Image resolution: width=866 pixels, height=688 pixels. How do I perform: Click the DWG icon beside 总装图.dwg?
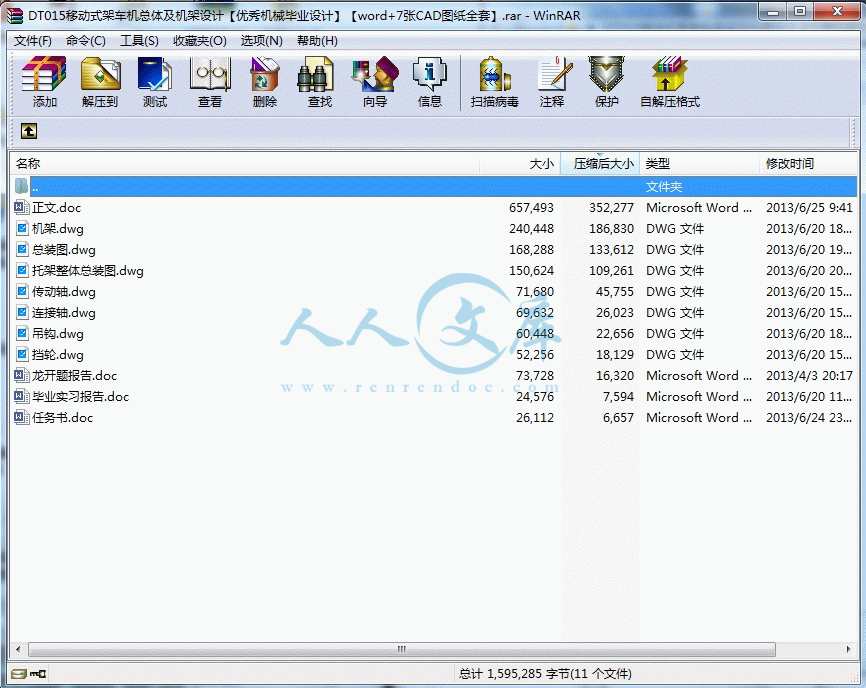point(22,250)
